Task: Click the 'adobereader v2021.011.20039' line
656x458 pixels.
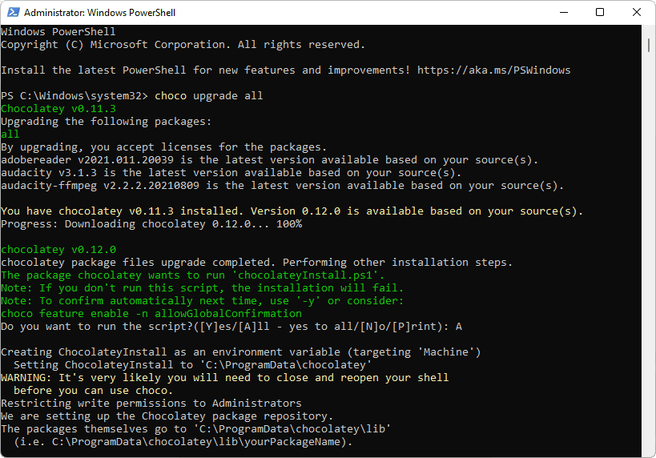Action: 269,160
